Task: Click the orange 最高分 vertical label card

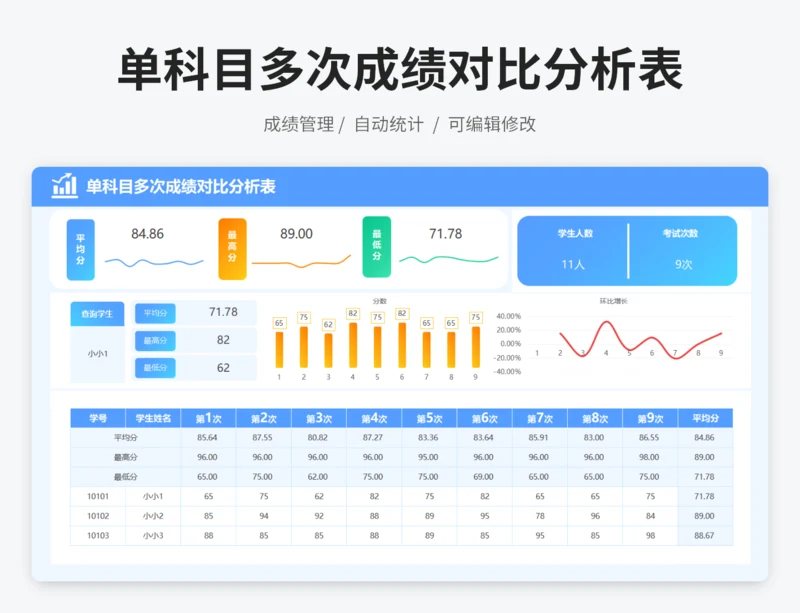Action: [232, 249]
